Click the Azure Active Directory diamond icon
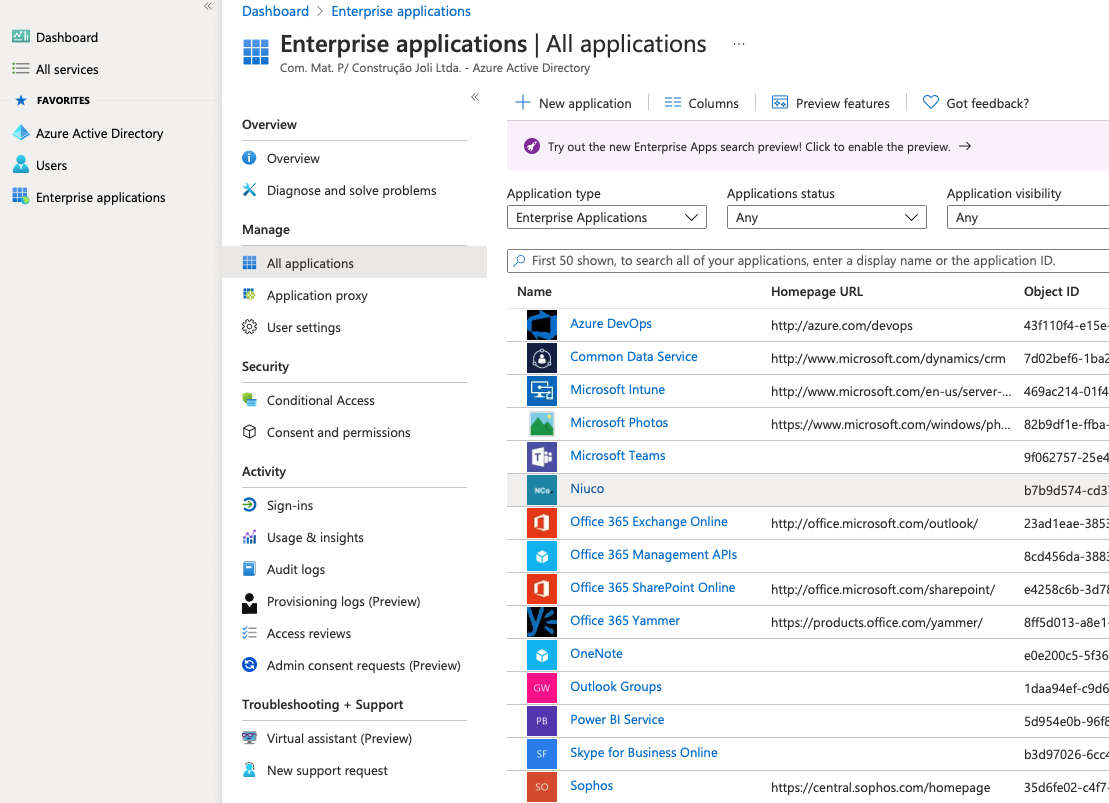Image resolution: width=1109 pixels, height=803 pixels. 21,133
